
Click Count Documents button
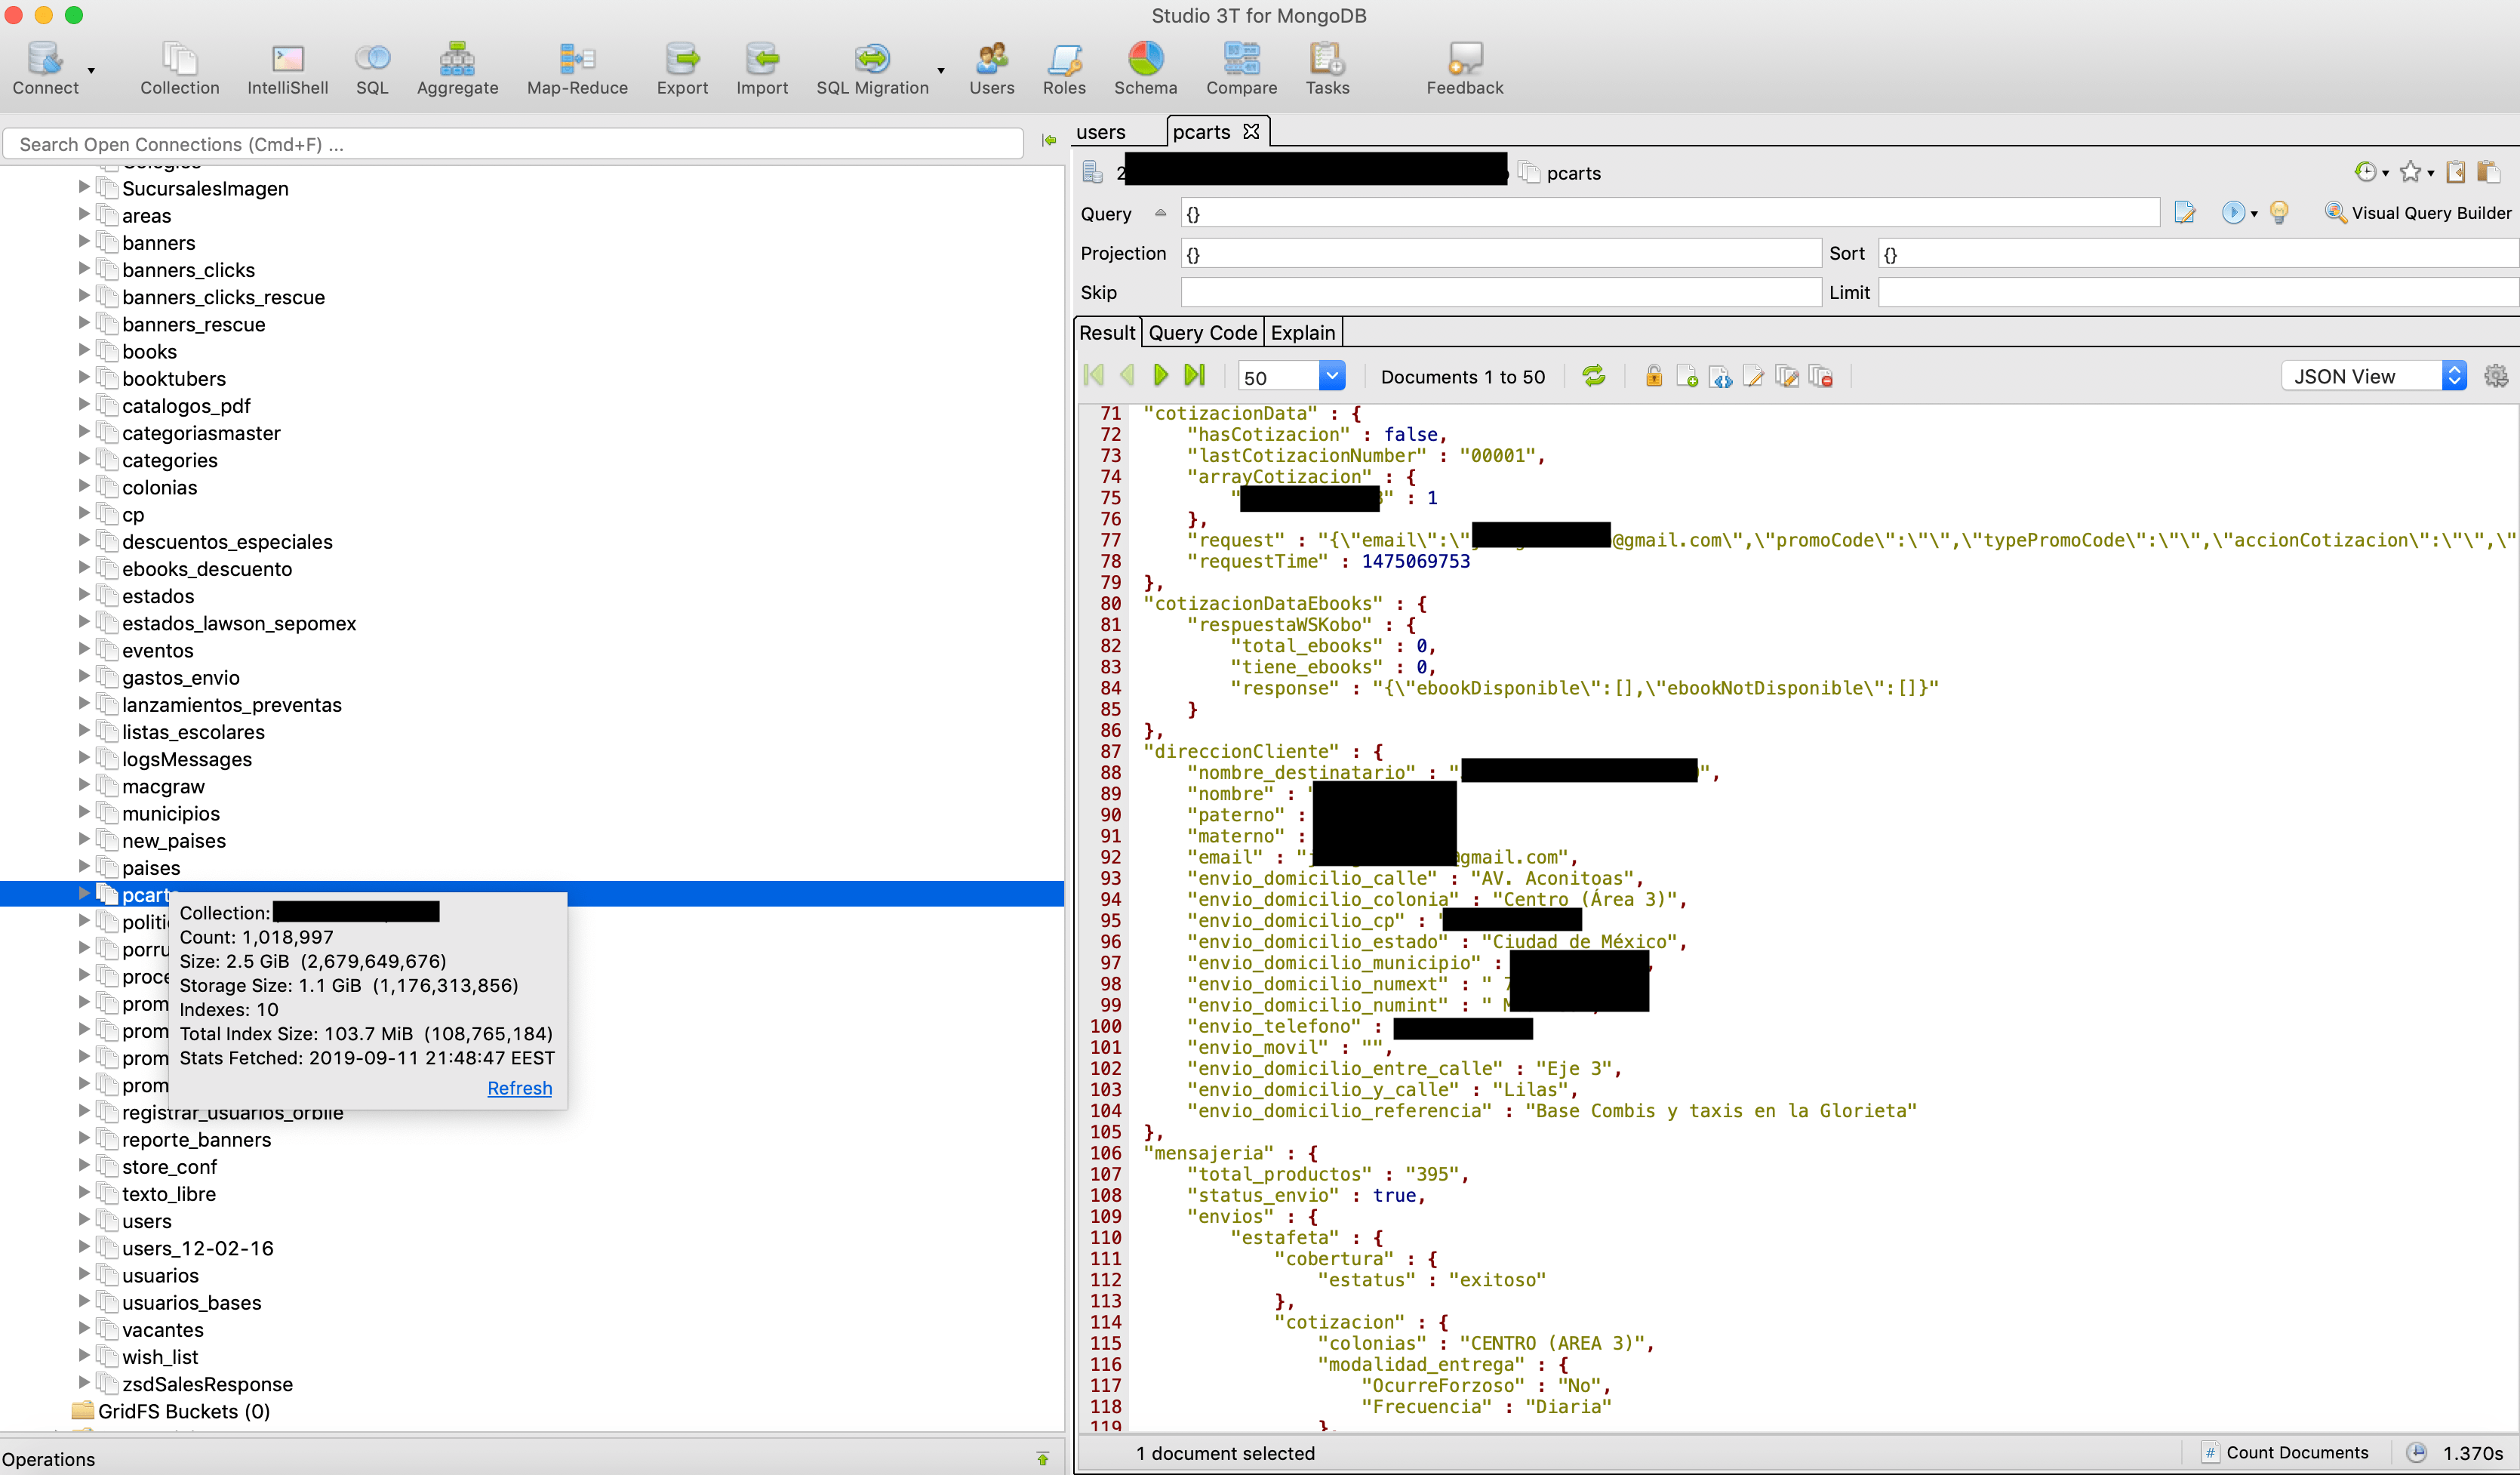click(x=2286, y=1452)
